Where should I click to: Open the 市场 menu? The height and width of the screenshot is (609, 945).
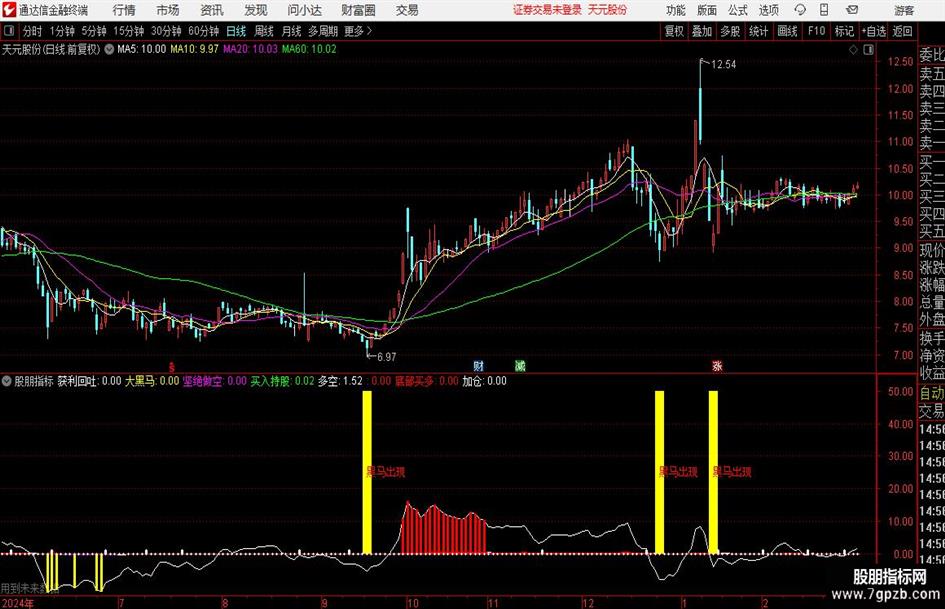click(x=168, y=10)
